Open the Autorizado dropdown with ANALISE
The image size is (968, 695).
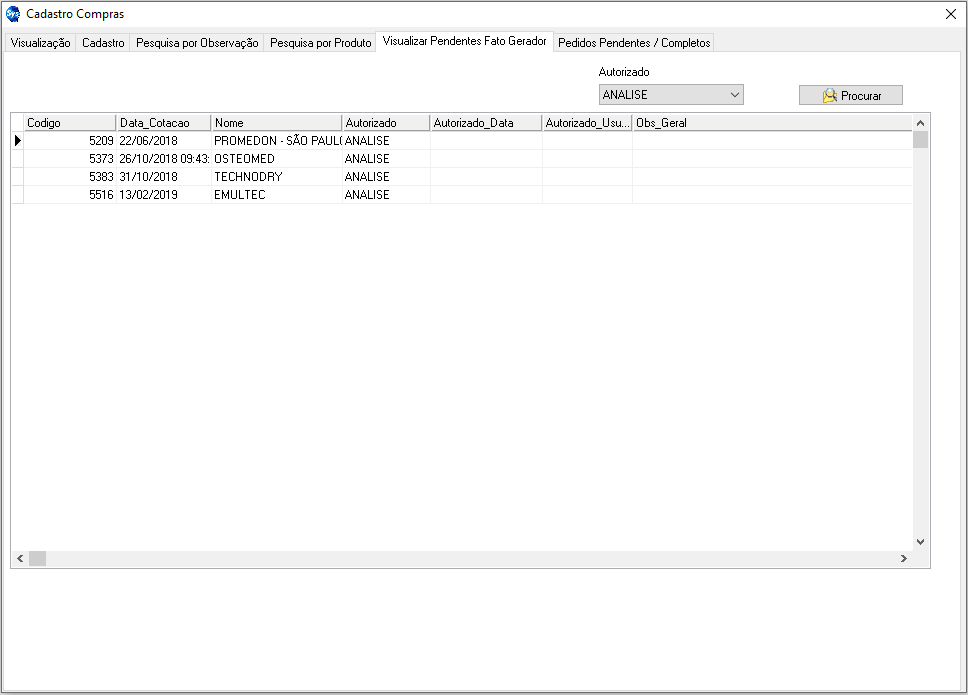point(671,95)
